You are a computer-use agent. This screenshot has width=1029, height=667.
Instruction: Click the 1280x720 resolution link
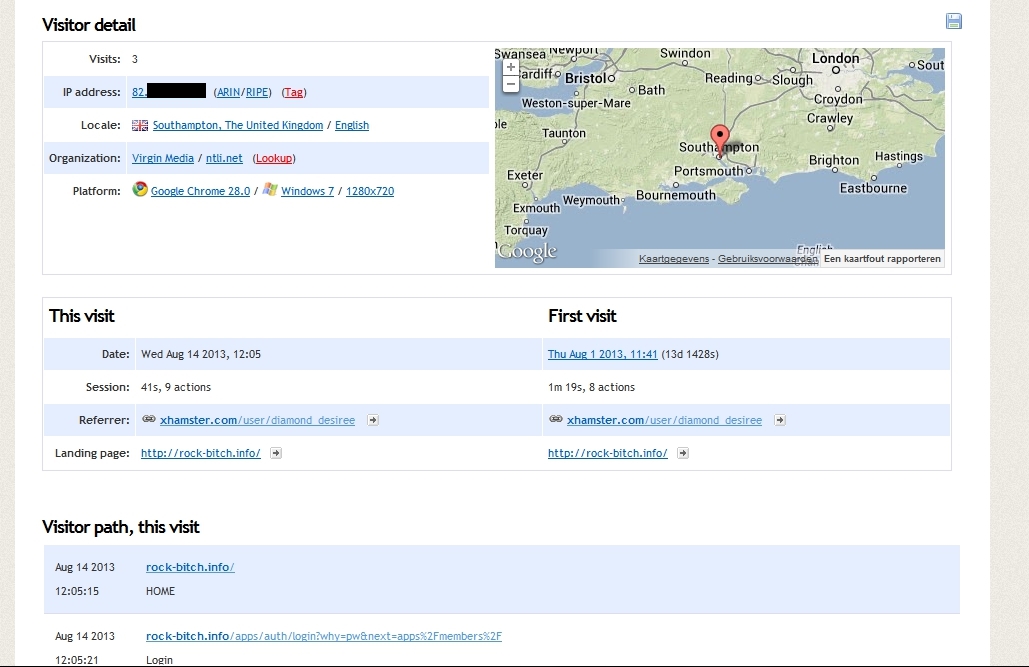point(369,191)
